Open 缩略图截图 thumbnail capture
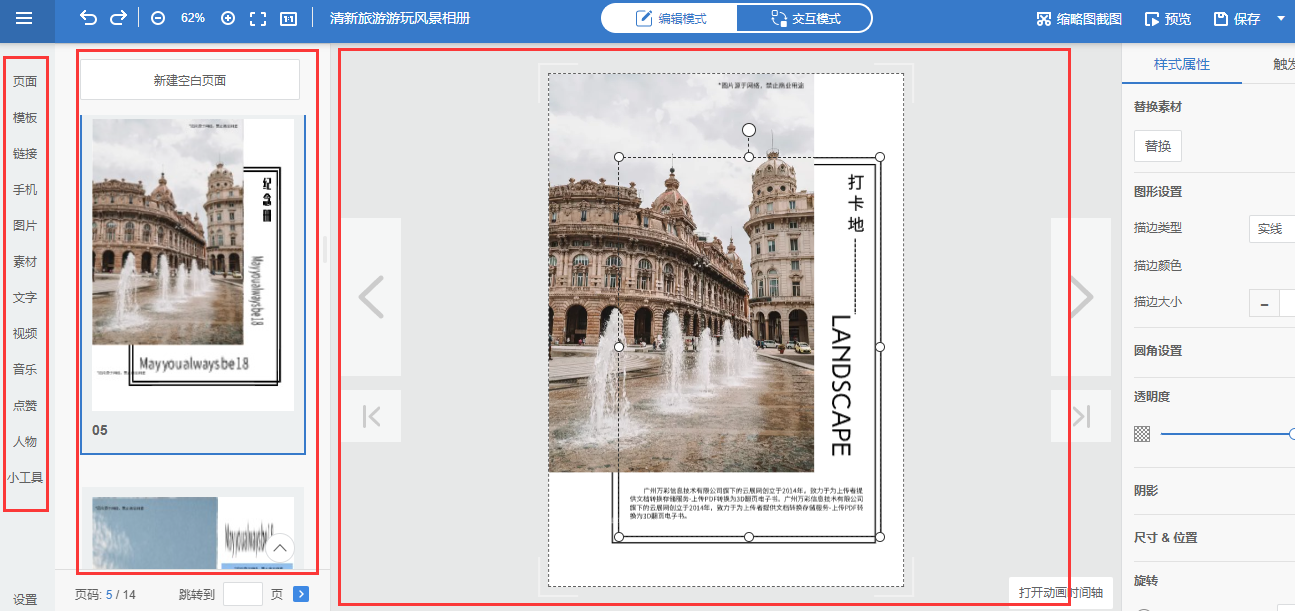Viewport: 1295px width, 611px height. [1079, 18]
